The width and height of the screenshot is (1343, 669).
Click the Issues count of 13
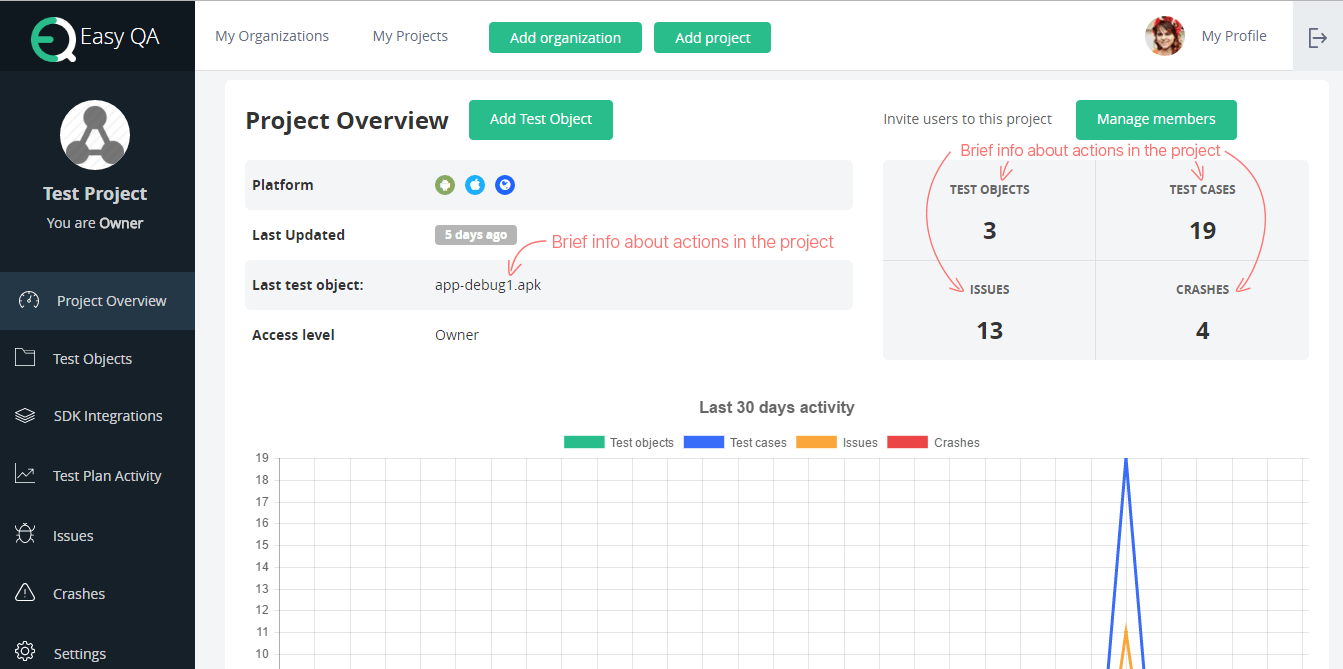(990, 331)
